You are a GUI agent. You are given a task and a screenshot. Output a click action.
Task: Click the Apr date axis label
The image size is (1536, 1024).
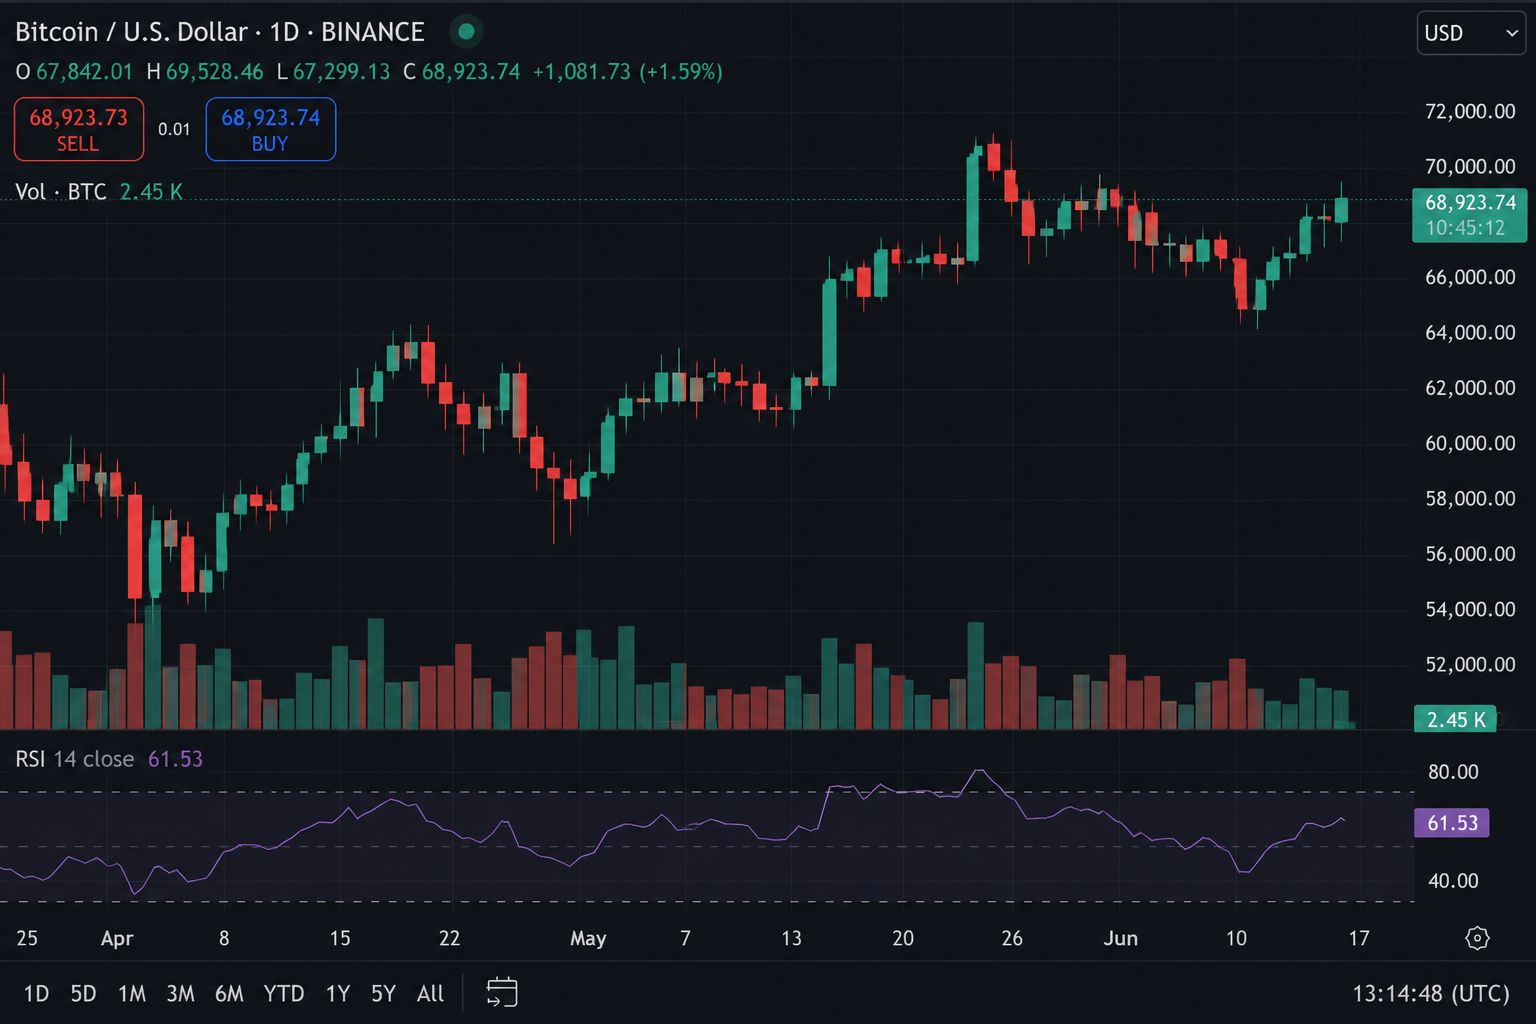[117, 938]
